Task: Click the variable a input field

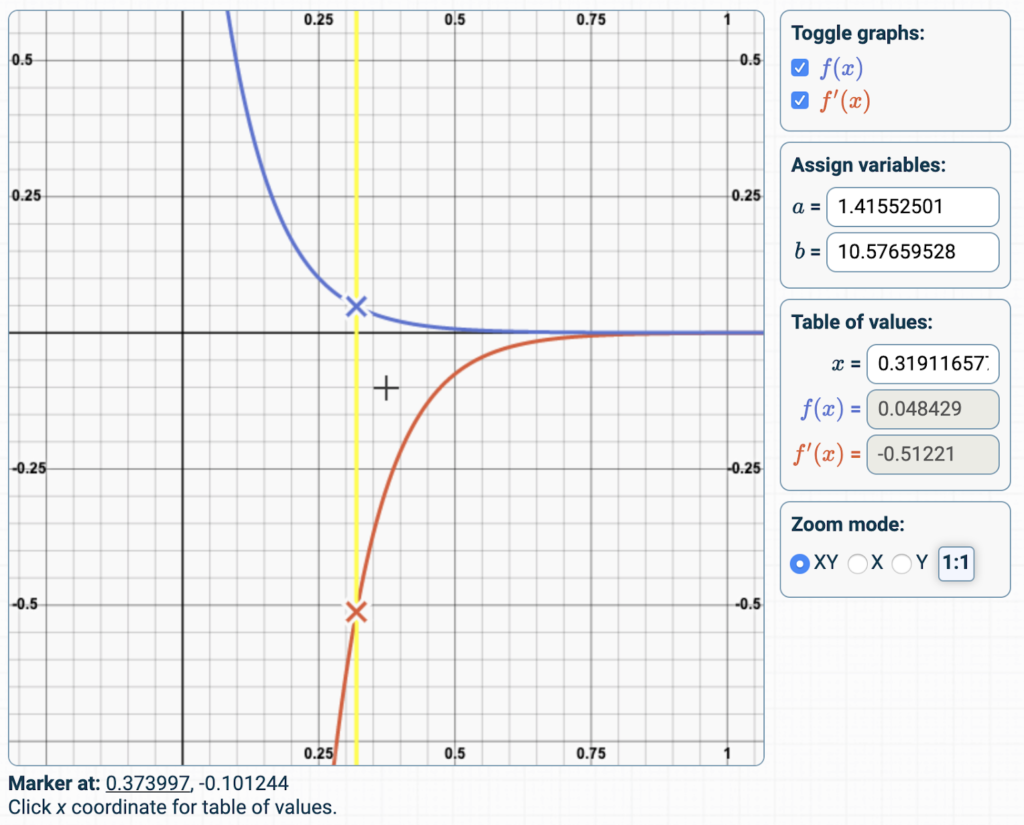Action: (x=912, y=207)
